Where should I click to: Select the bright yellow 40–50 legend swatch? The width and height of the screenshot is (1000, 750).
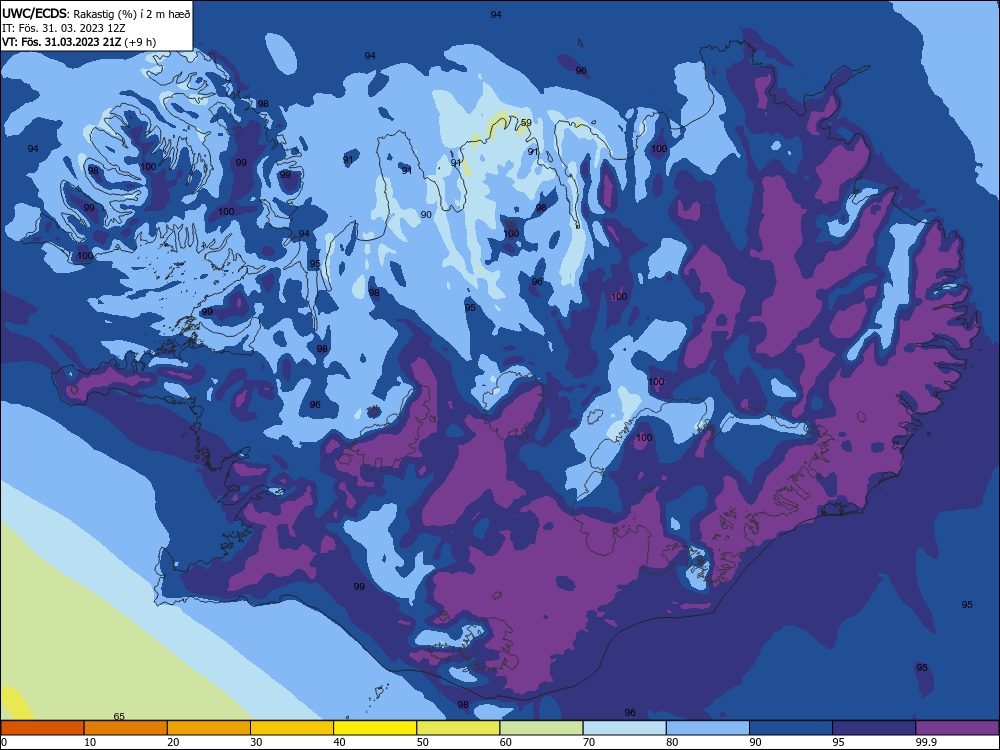pos(375,728)
